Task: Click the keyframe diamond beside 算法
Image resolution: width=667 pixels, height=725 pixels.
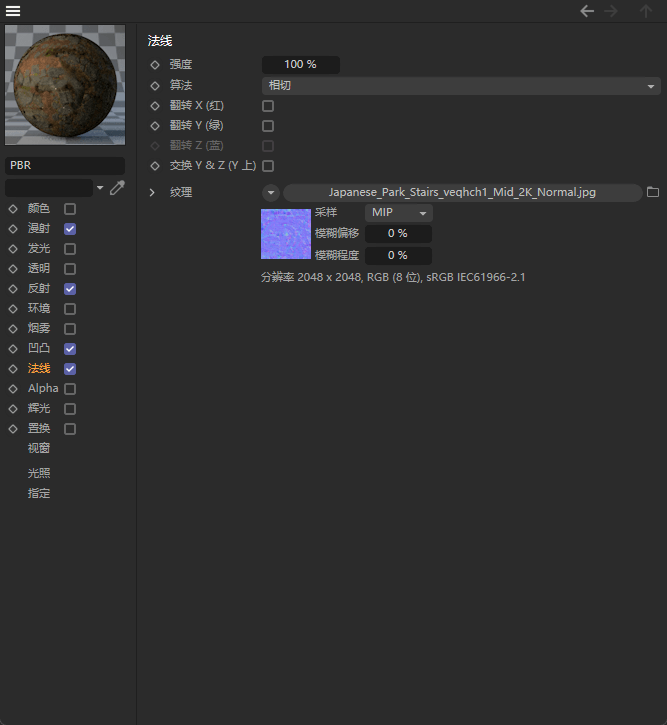Action: 155,86
